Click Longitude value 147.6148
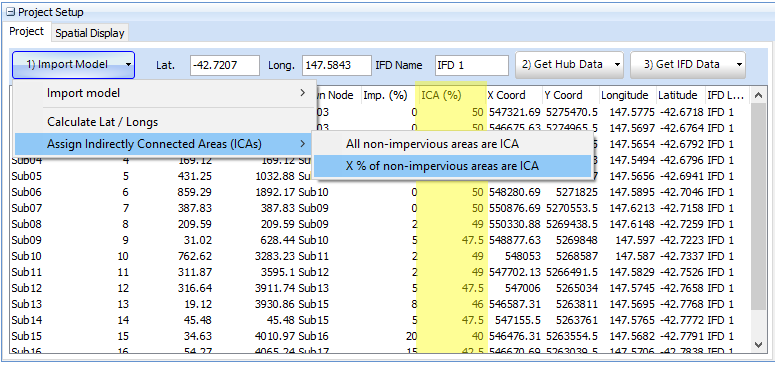The height and width of the screenshot is (365, 775). coord(633,224)
